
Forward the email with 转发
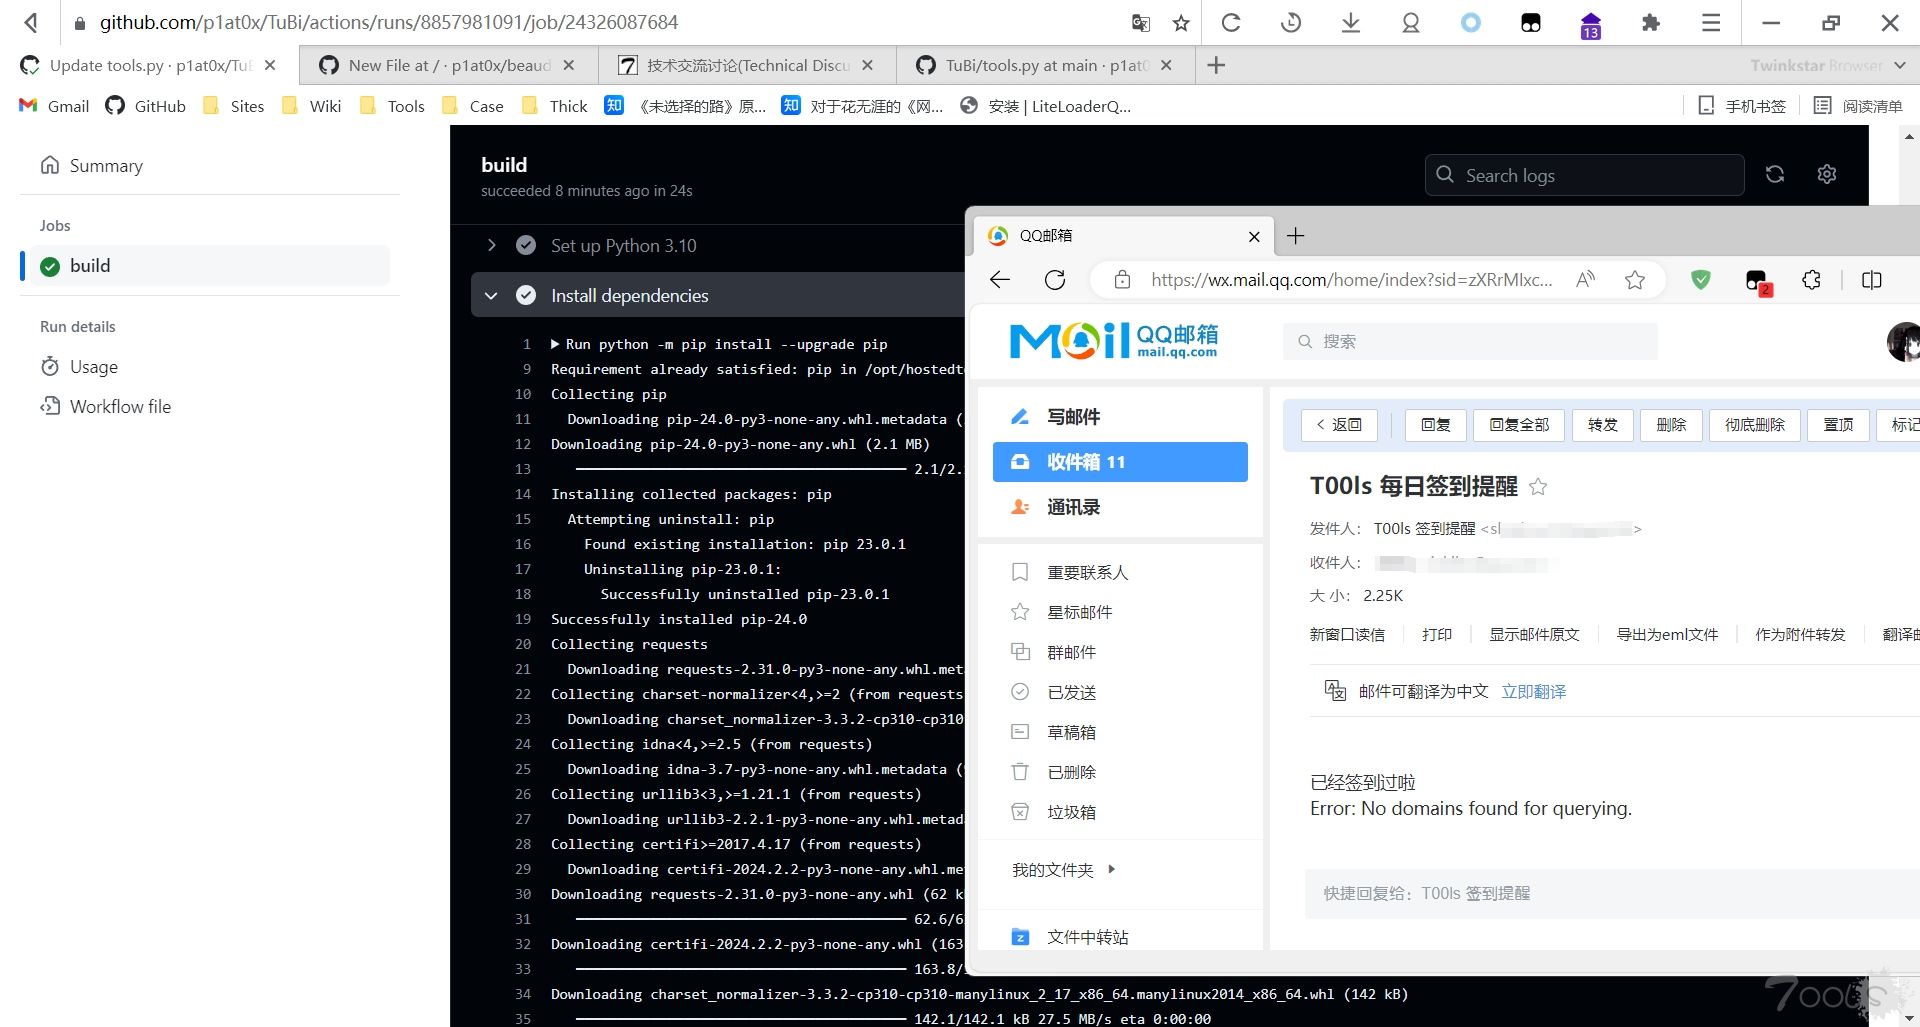click(x=1603, y=425)
